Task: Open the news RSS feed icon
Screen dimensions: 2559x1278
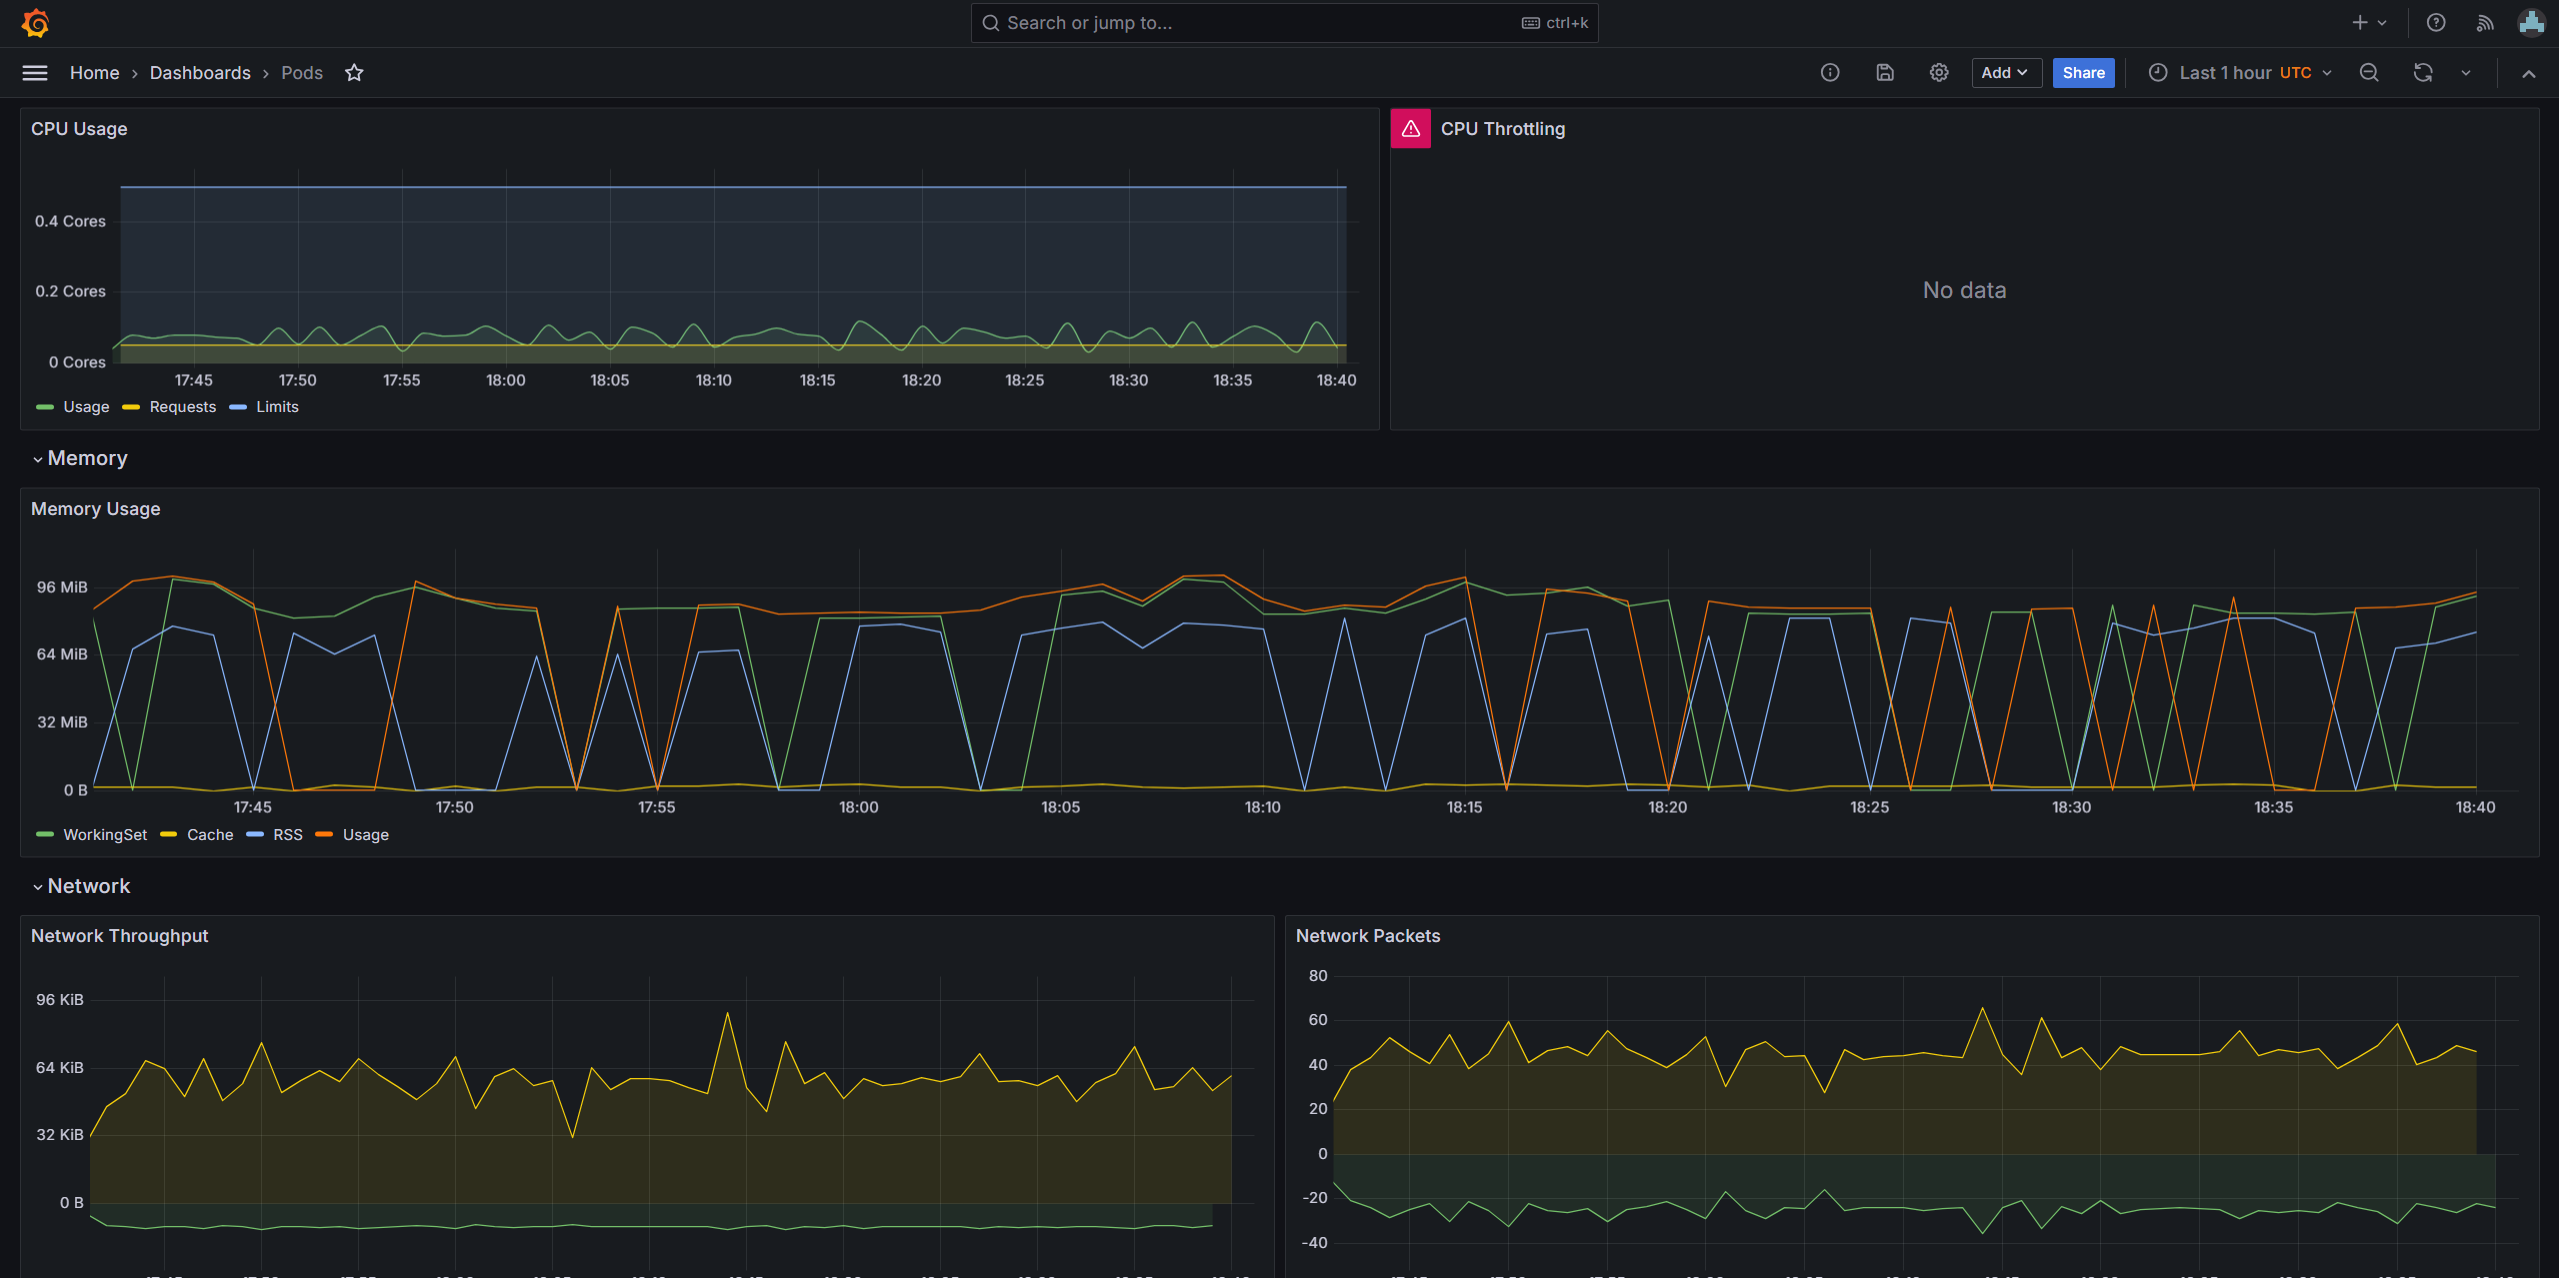Action: coord(2485,22)
